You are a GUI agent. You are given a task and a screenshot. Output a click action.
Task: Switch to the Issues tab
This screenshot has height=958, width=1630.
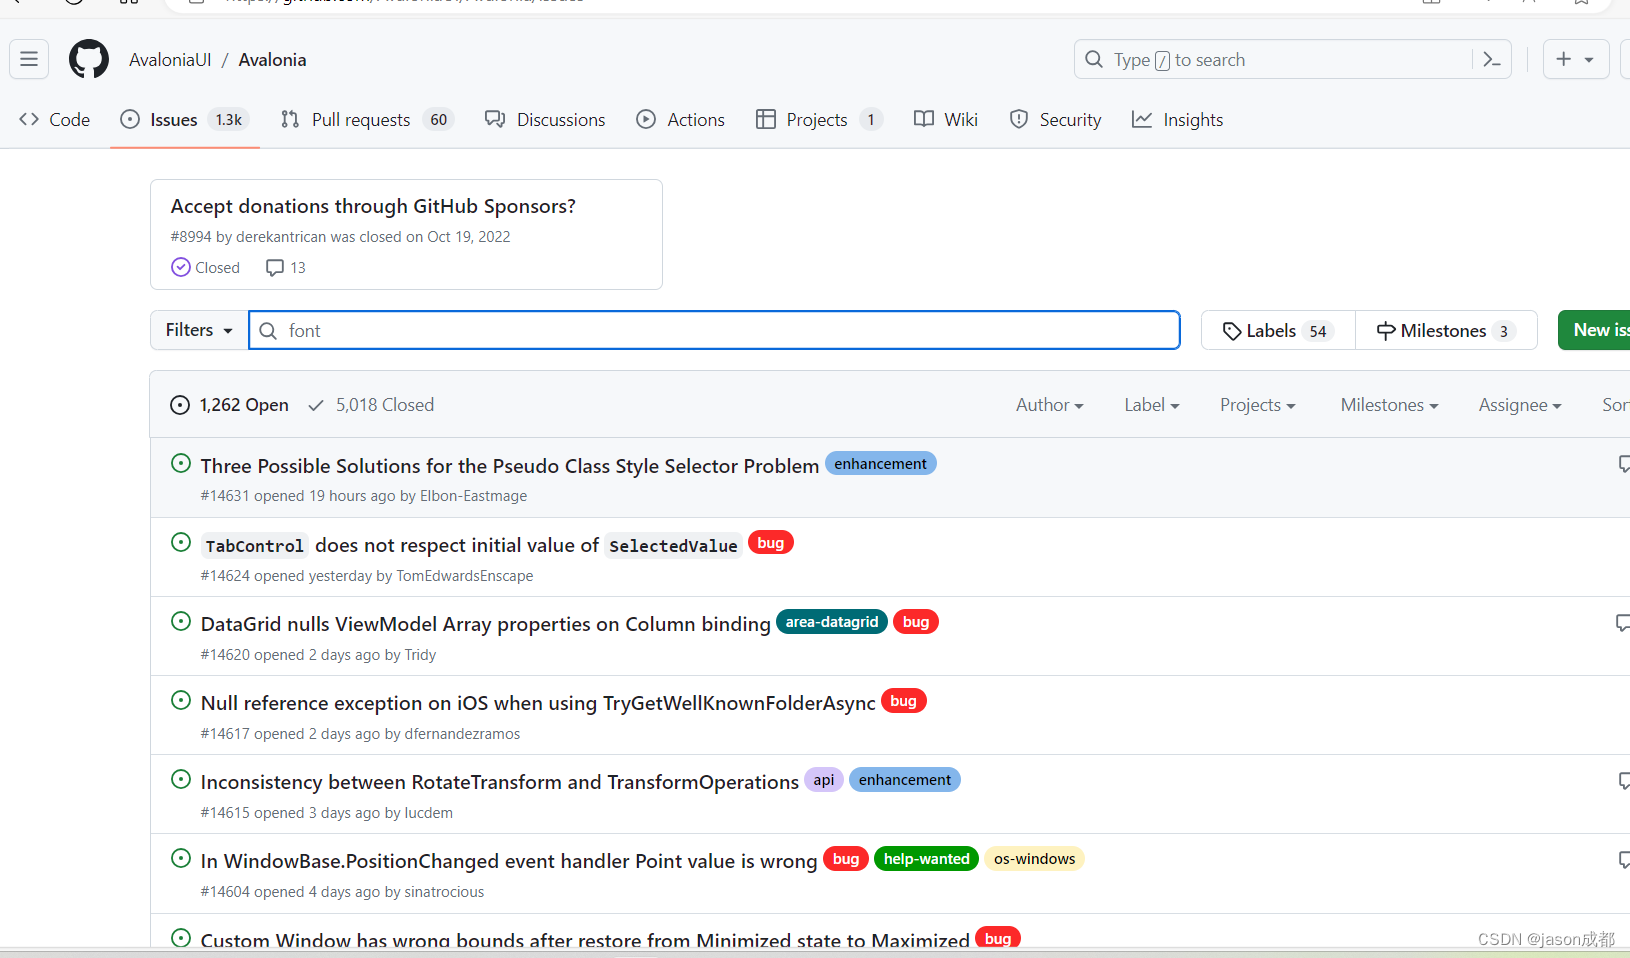click(x=185, y=119)
